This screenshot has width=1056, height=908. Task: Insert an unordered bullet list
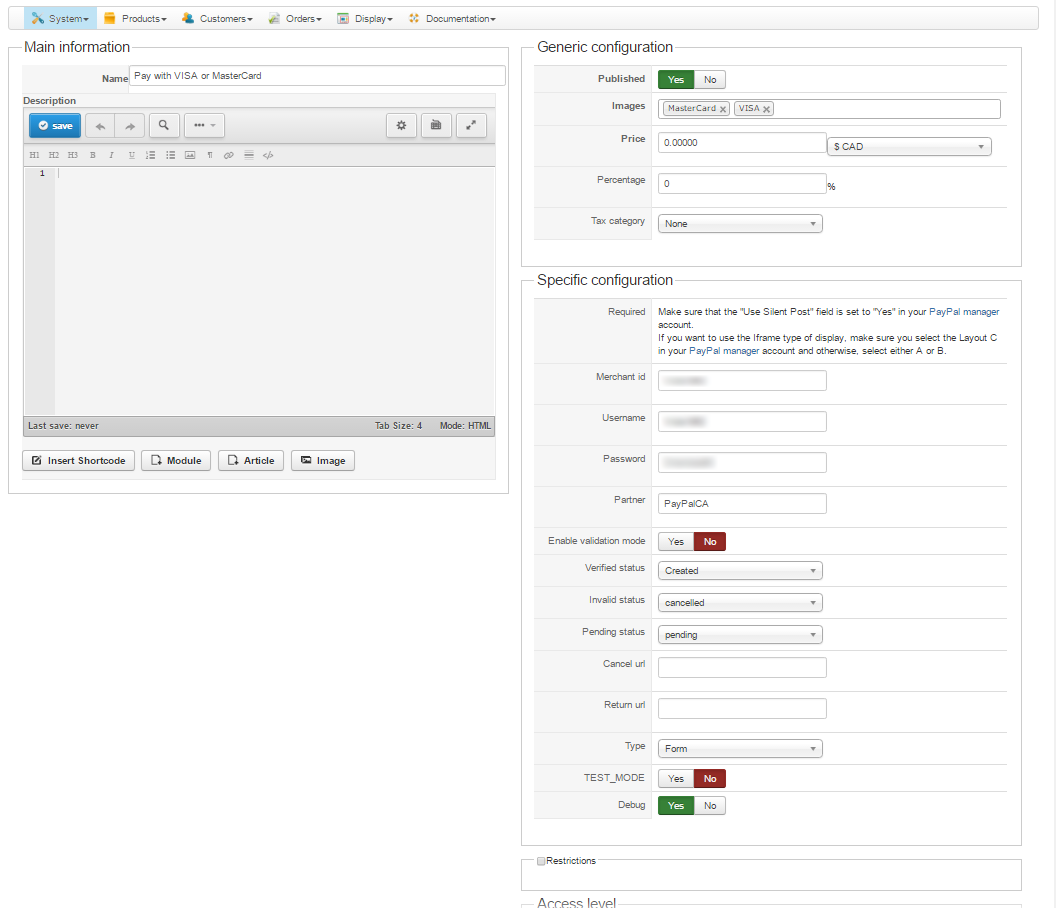click(170, 155)
